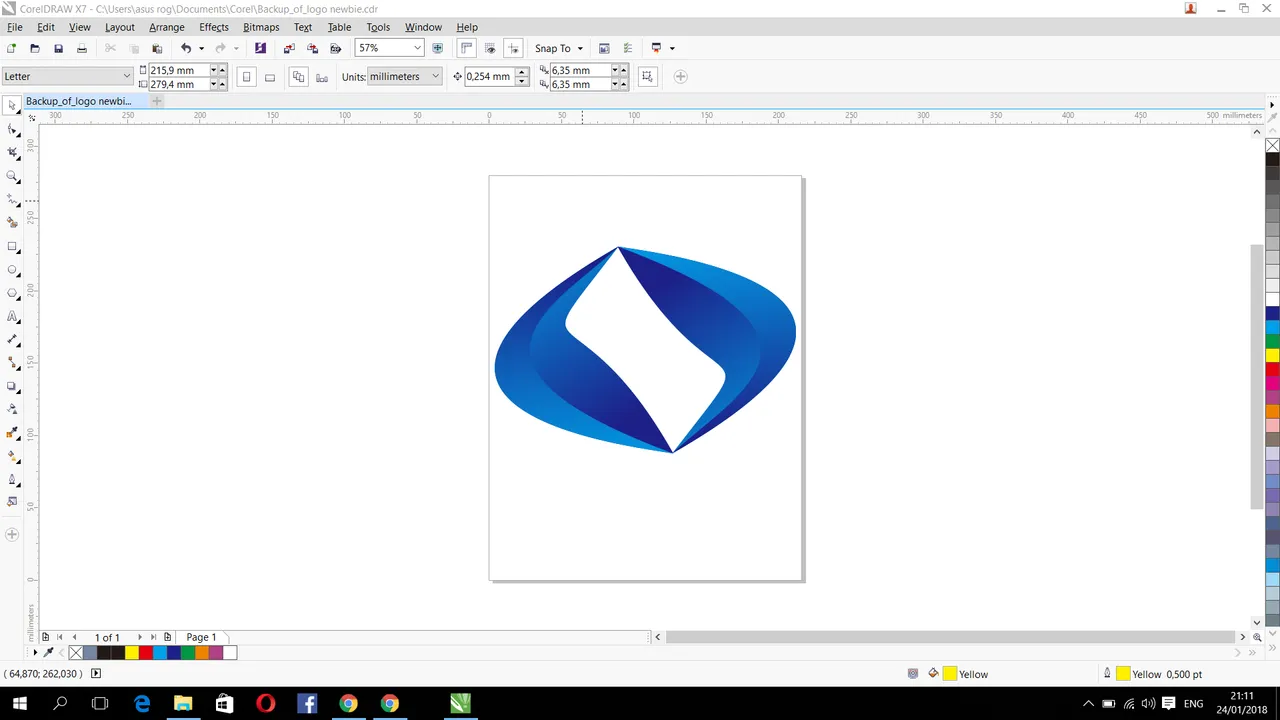Select the Parallel Dimension tool
Image resolution: width=1280 pixels, height=720 pixels.
tap(12, 340)
